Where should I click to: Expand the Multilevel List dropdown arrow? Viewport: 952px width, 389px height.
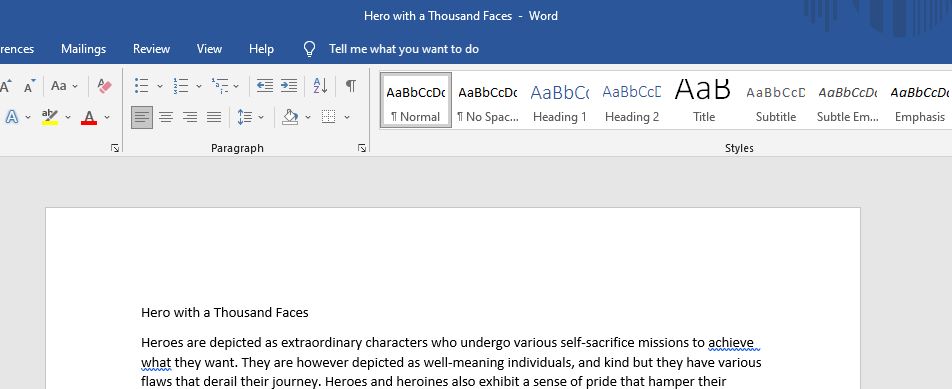click(x=236, y=86)
